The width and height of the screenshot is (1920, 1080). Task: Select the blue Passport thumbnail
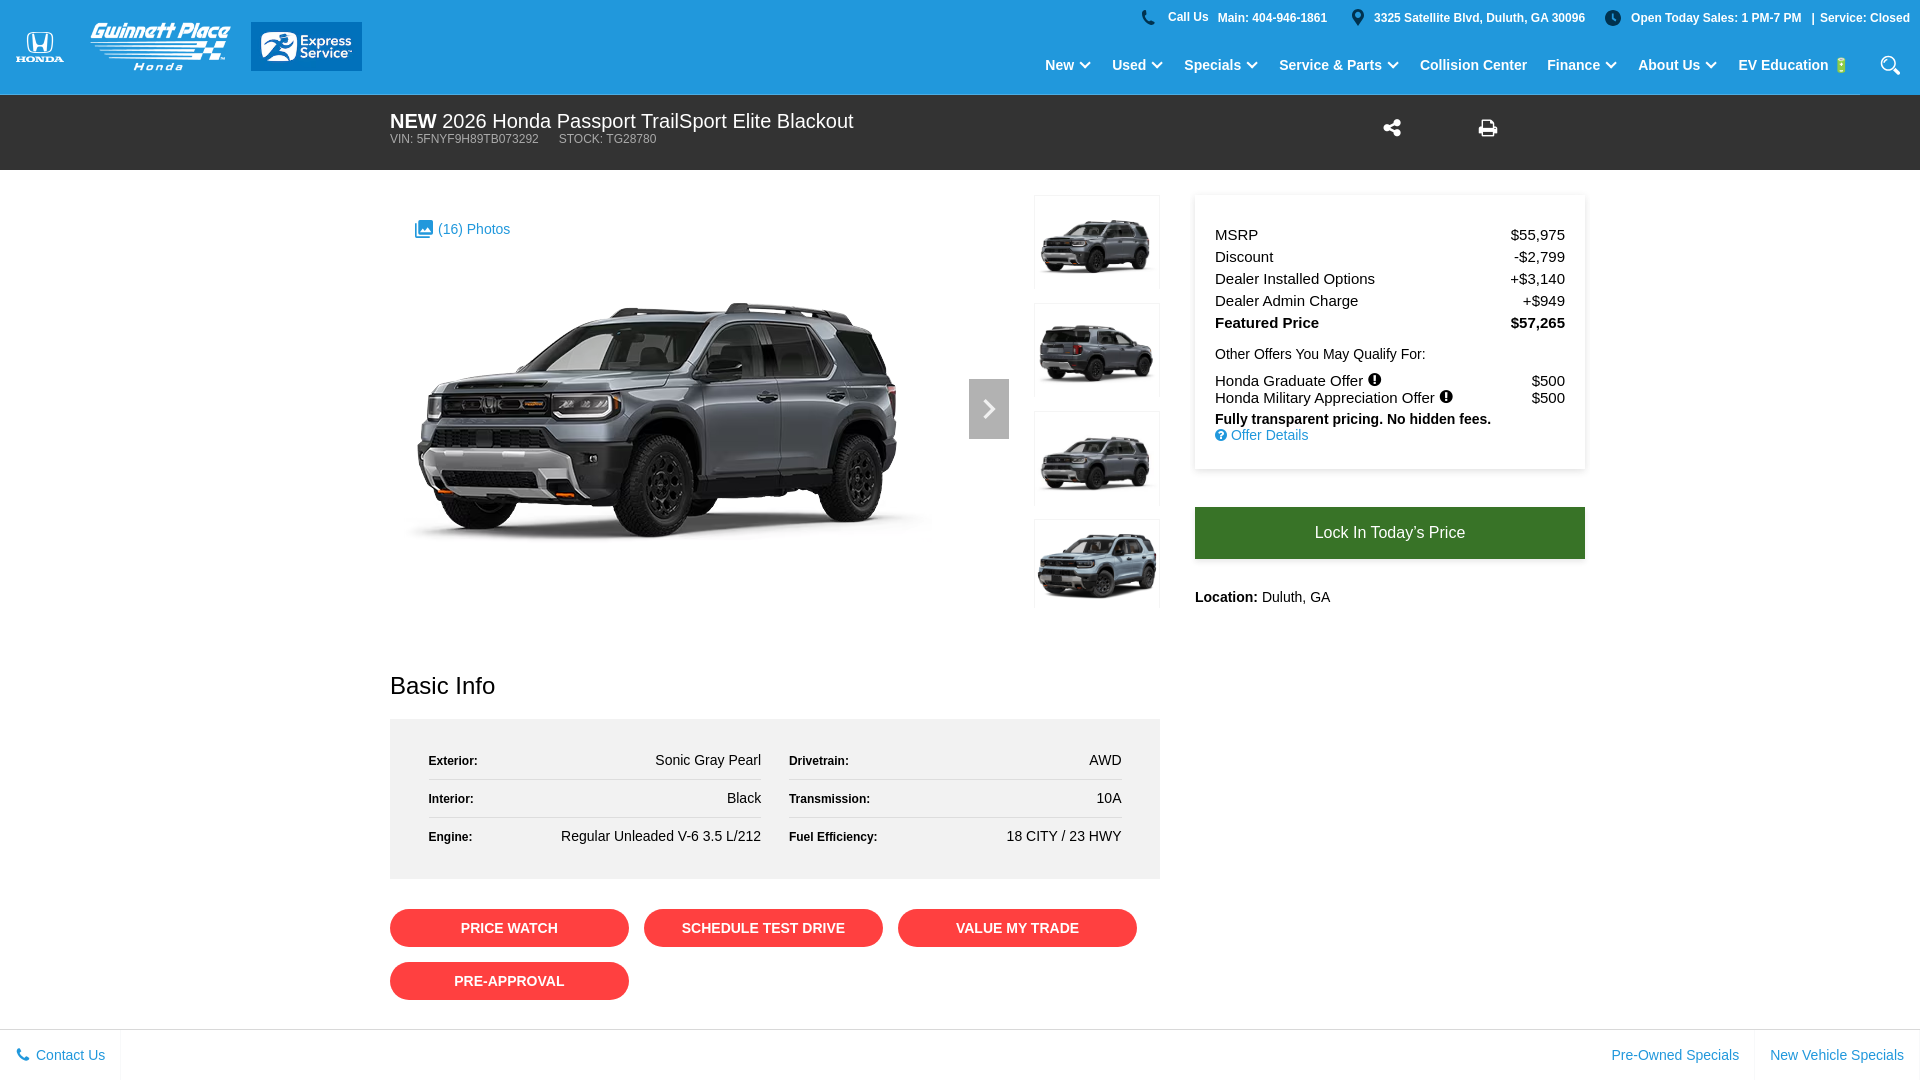tap(1097, 564)
